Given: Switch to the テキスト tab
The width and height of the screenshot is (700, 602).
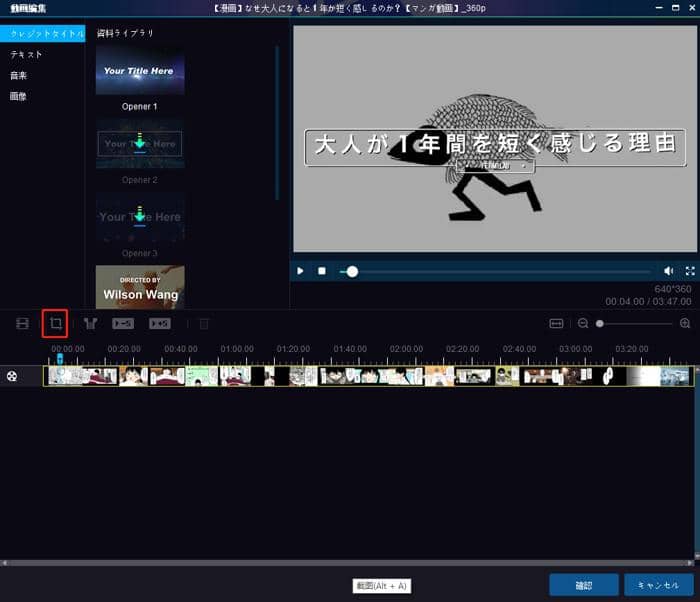Looking at the screenshot, I should [x=26, y=54].
